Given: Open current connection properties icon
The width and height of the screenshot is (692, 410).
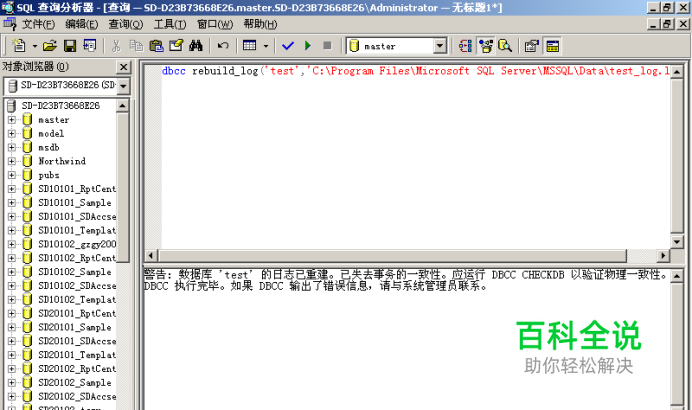Looking at the screenshot, I should pyautogui.click(x=531, y=45).
